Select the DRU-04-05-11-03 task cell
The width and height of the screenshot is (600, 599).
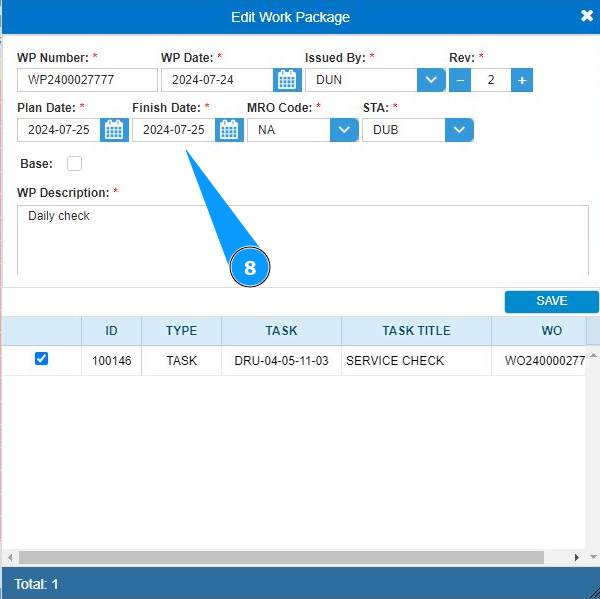281,361
